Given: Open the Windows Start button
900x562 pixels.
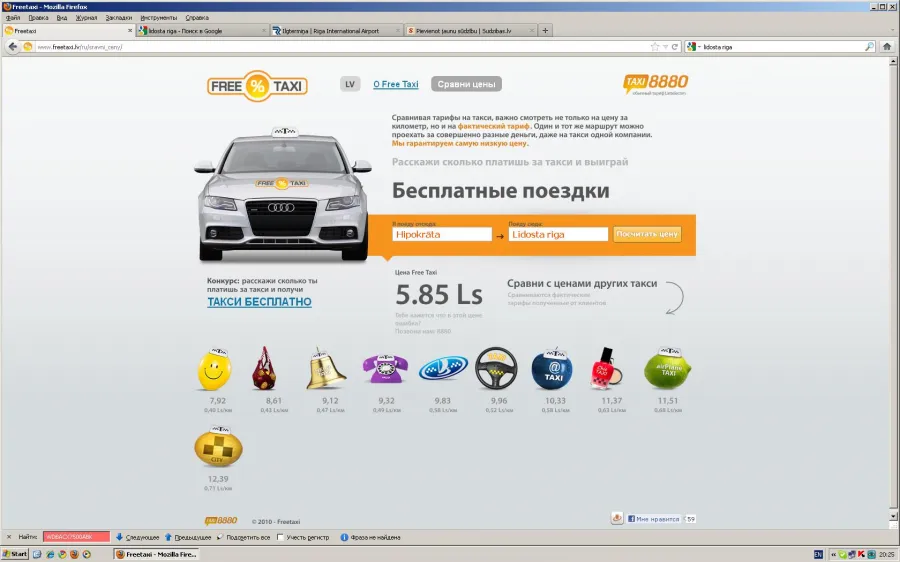Looking at the screenshot, I should [x=15, y=554].
